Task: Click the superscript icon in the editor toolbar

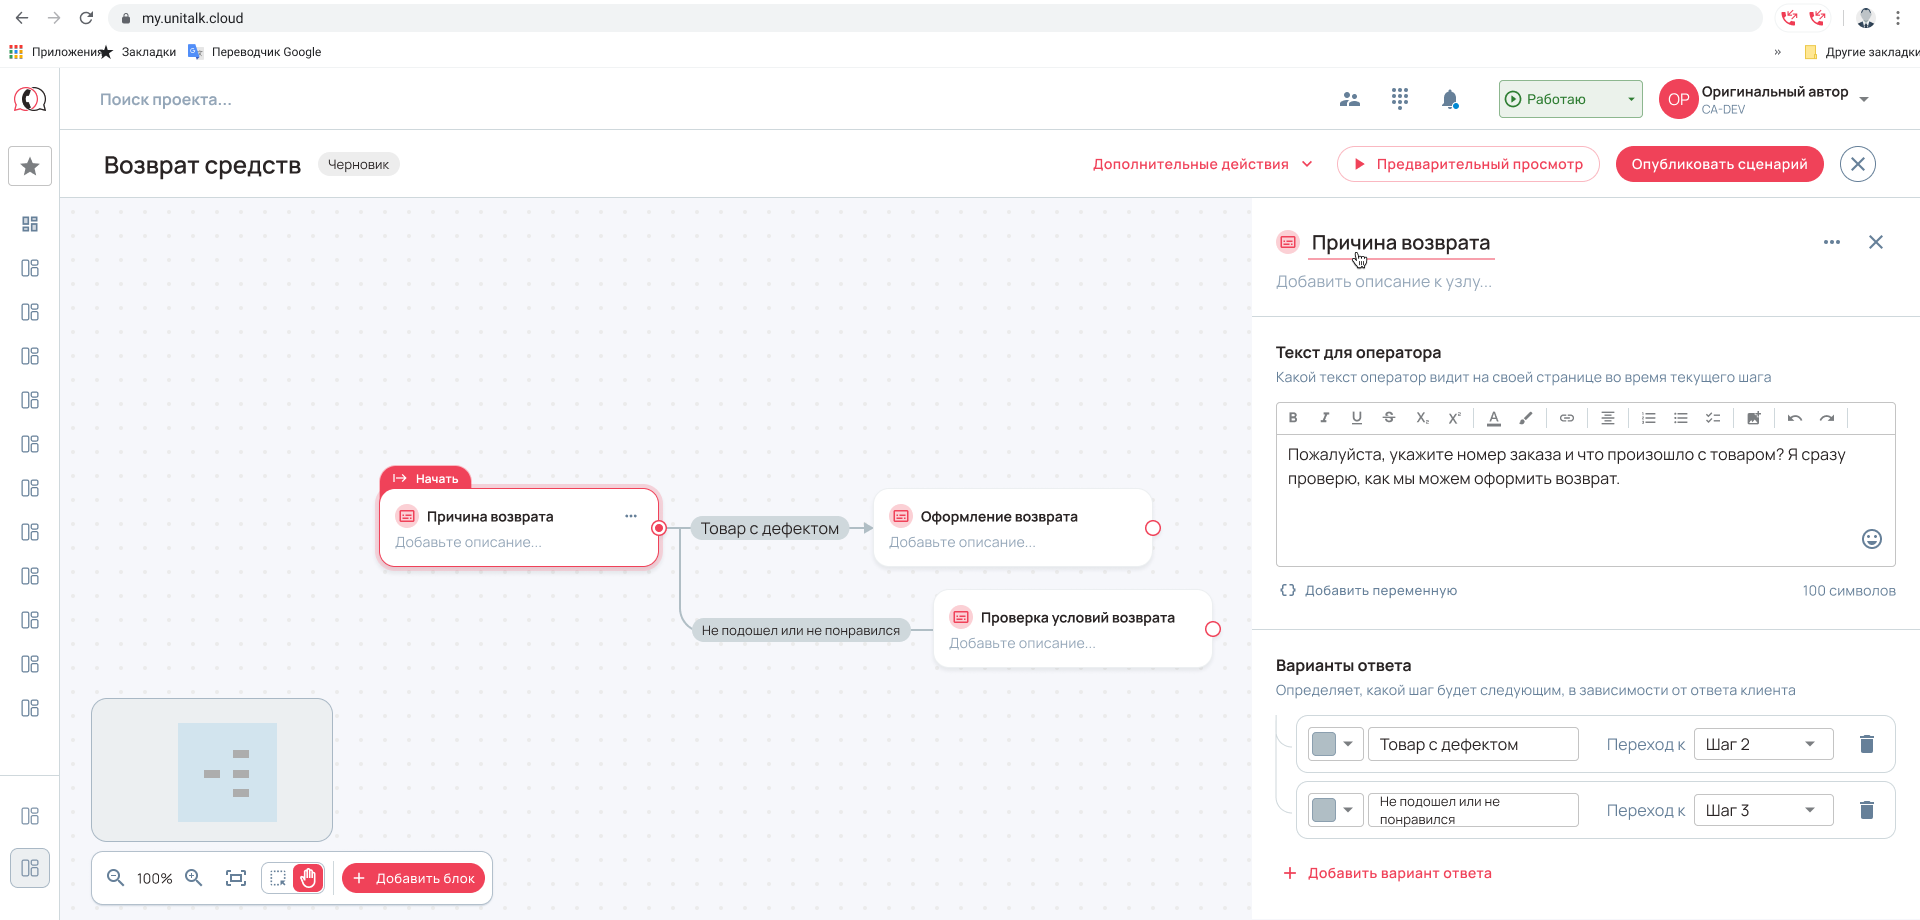Action: click(1454, 418)
